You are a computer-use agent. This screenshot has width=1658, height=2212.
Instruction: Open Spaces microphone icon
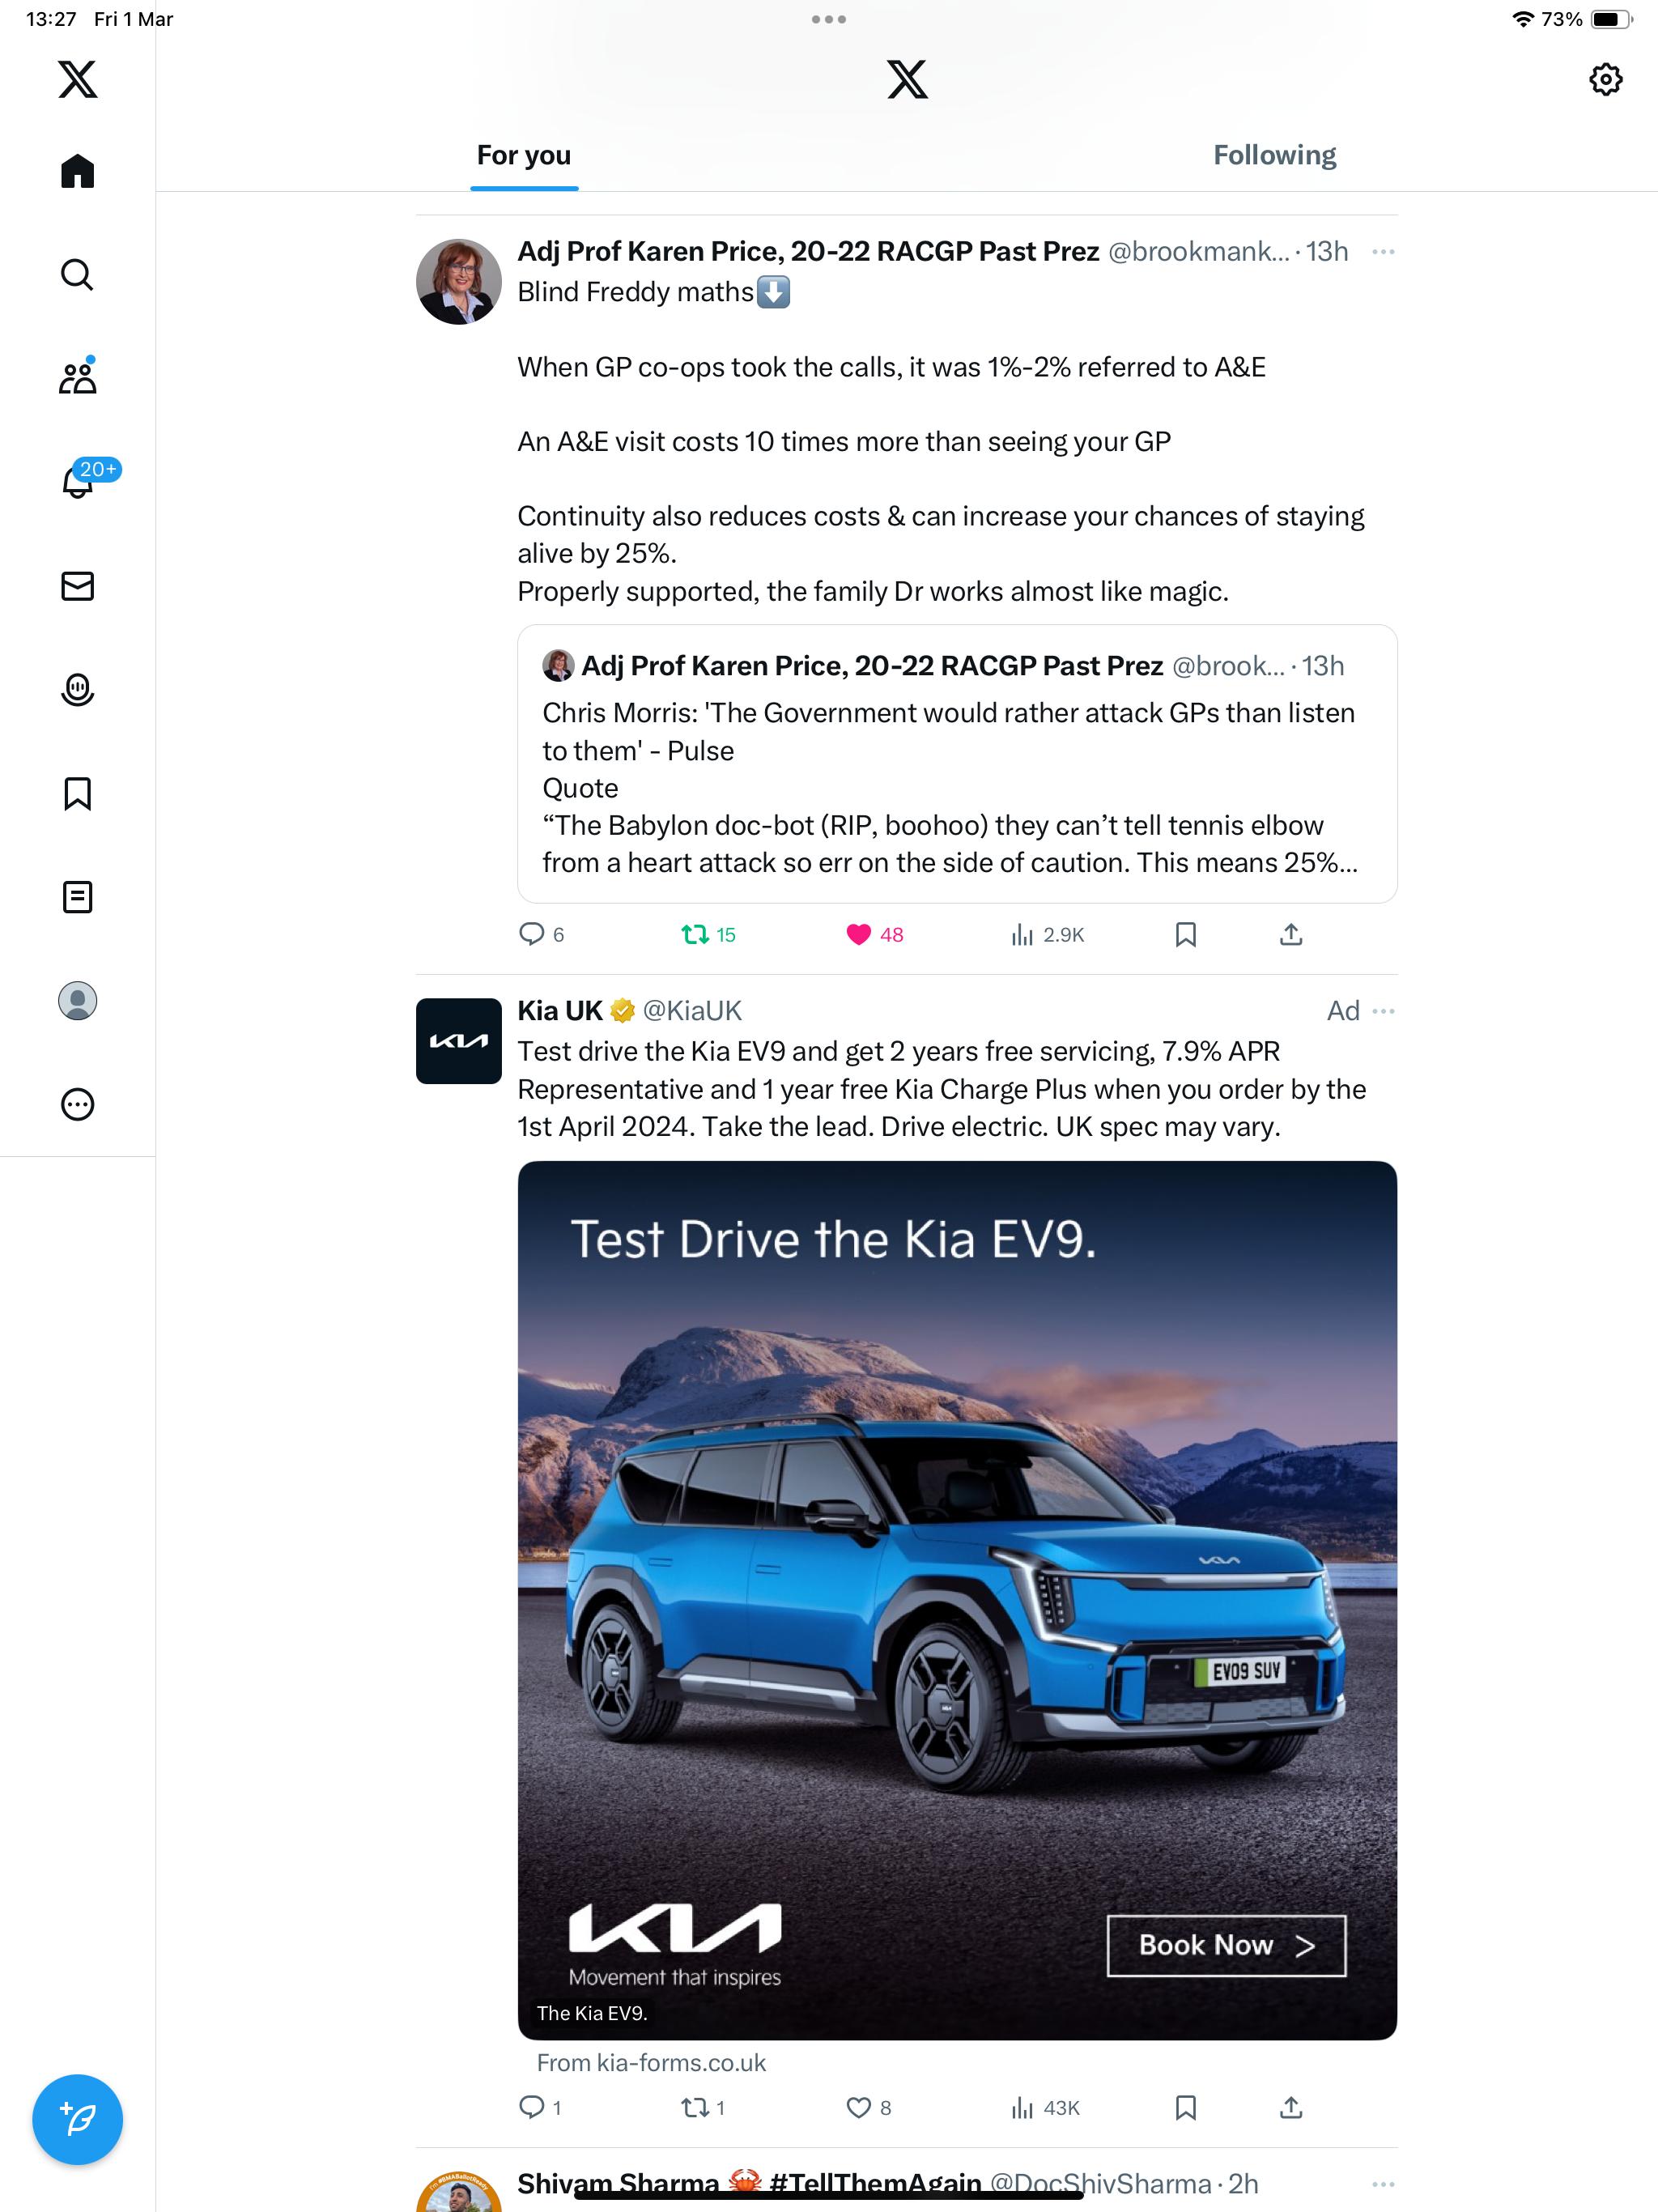coord(77,690)
